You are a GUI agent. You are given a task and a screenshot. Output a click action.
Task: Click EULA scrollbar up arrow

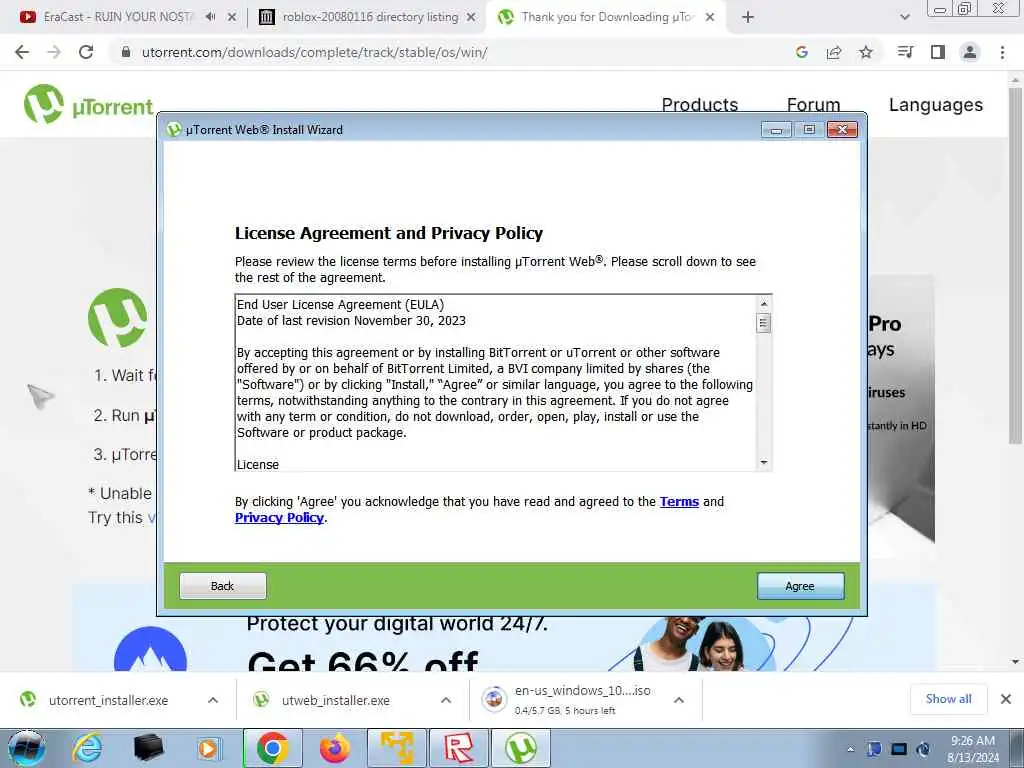click(x=763, y=304)
